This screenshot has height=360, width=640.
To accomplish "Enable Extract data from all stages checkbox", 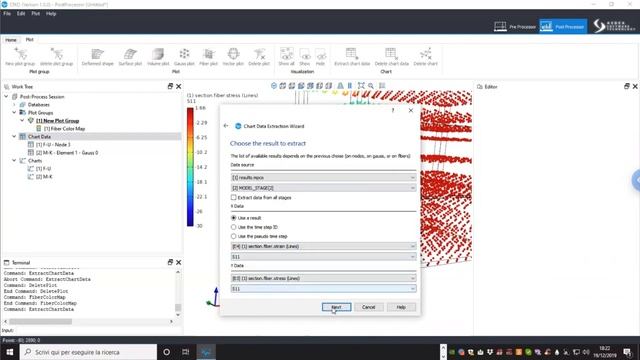I will click(233, 197).
